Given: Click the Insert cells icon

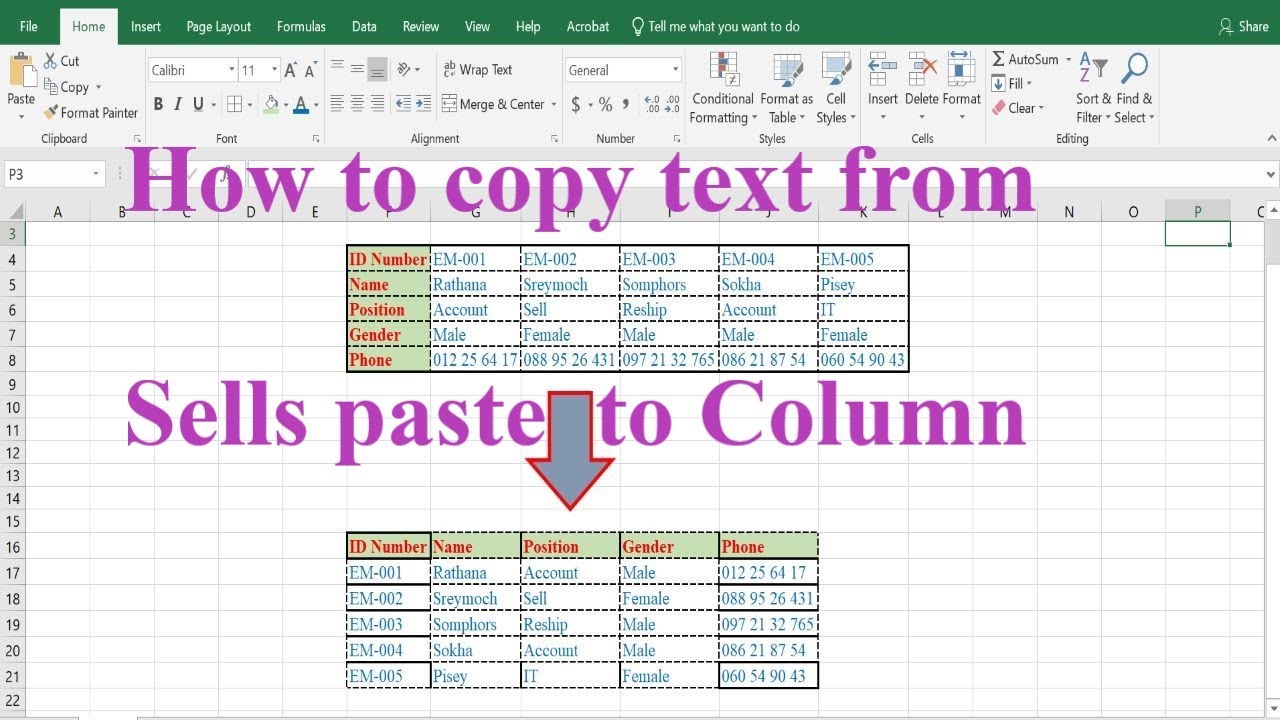Looking at the screenshot, I should [x=882, y=69].
